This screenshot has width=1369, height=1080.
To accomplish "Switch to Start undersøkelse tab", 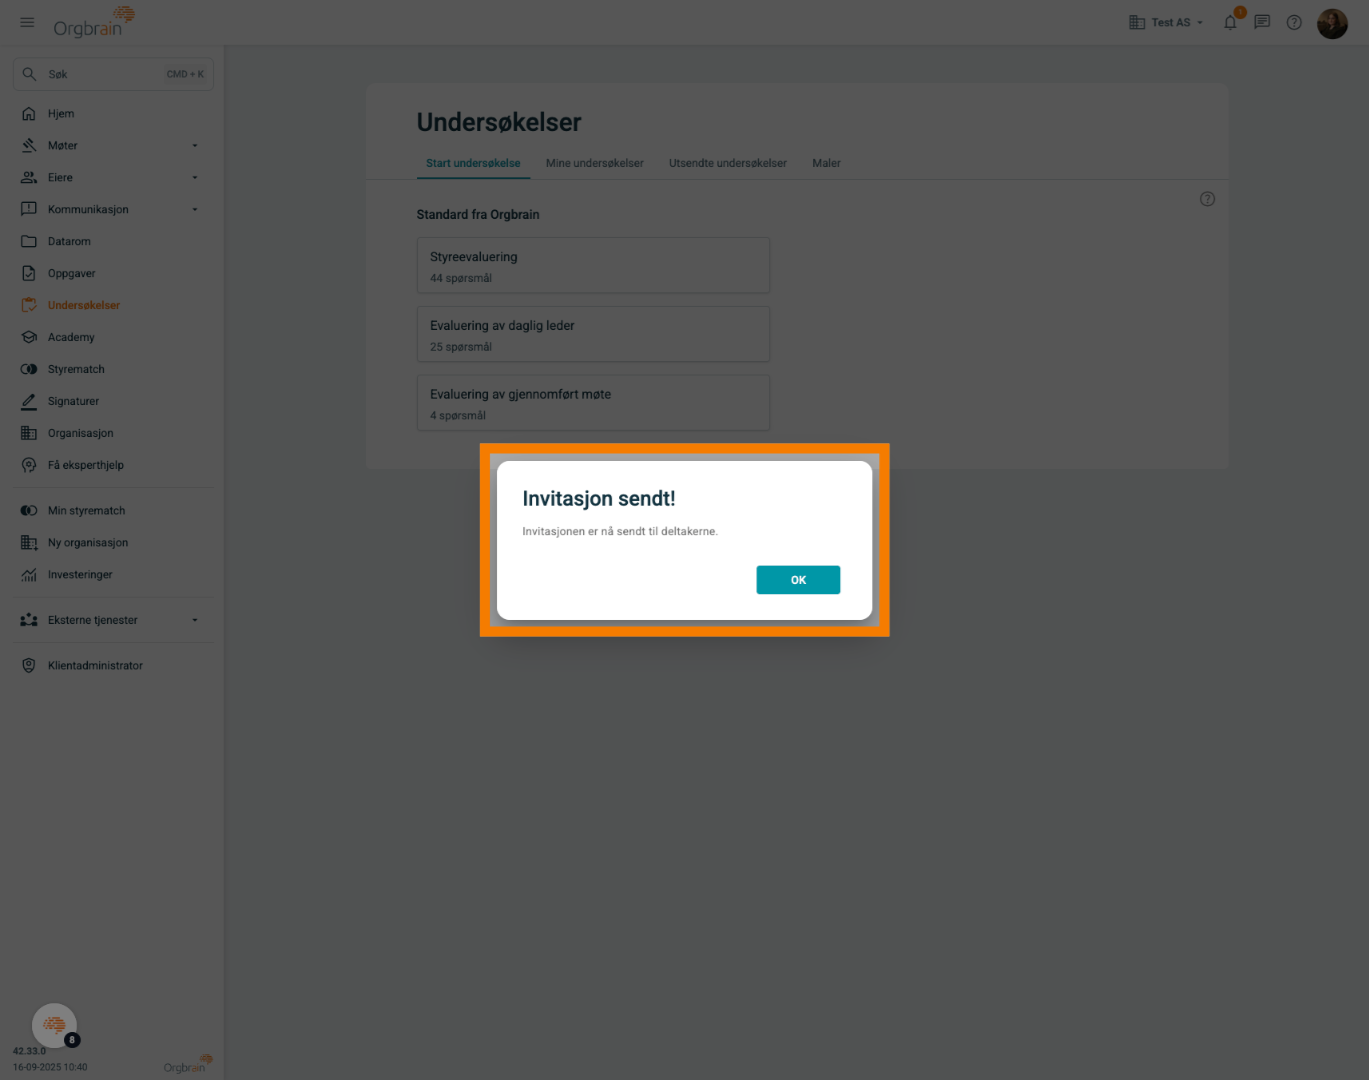I will (473, 164).
